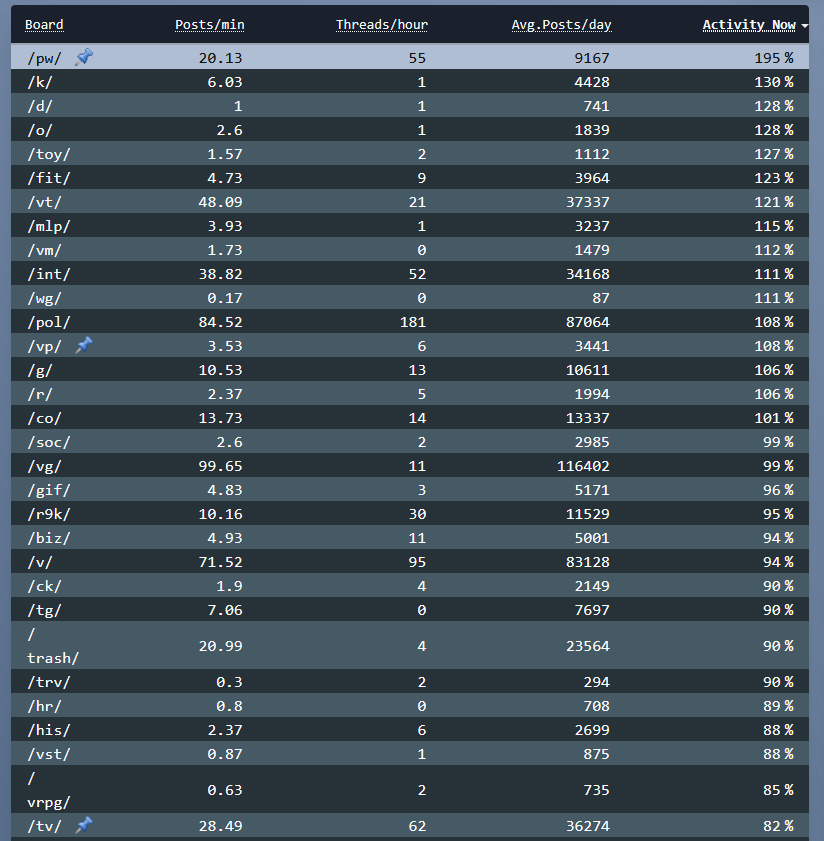Click the 83128 avg posts value
Image resolution: width=824 pixels, height=841 pixels.
[587, 562]
